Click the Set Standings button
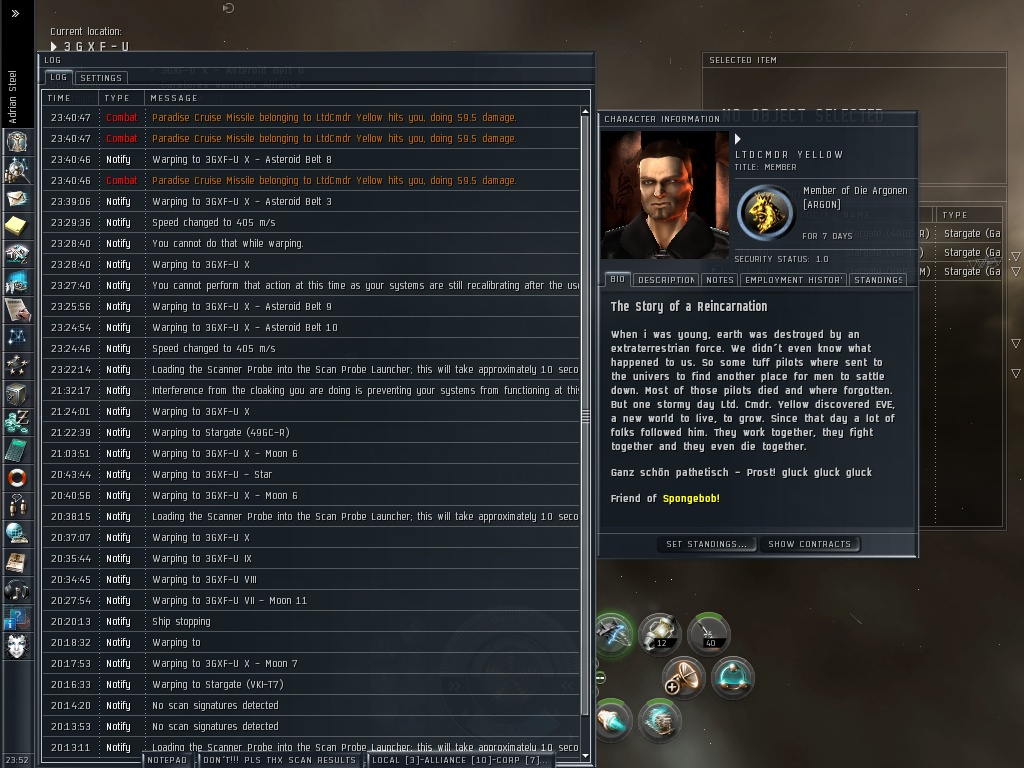Screen dimensions: 1024x768 (706, 544)
